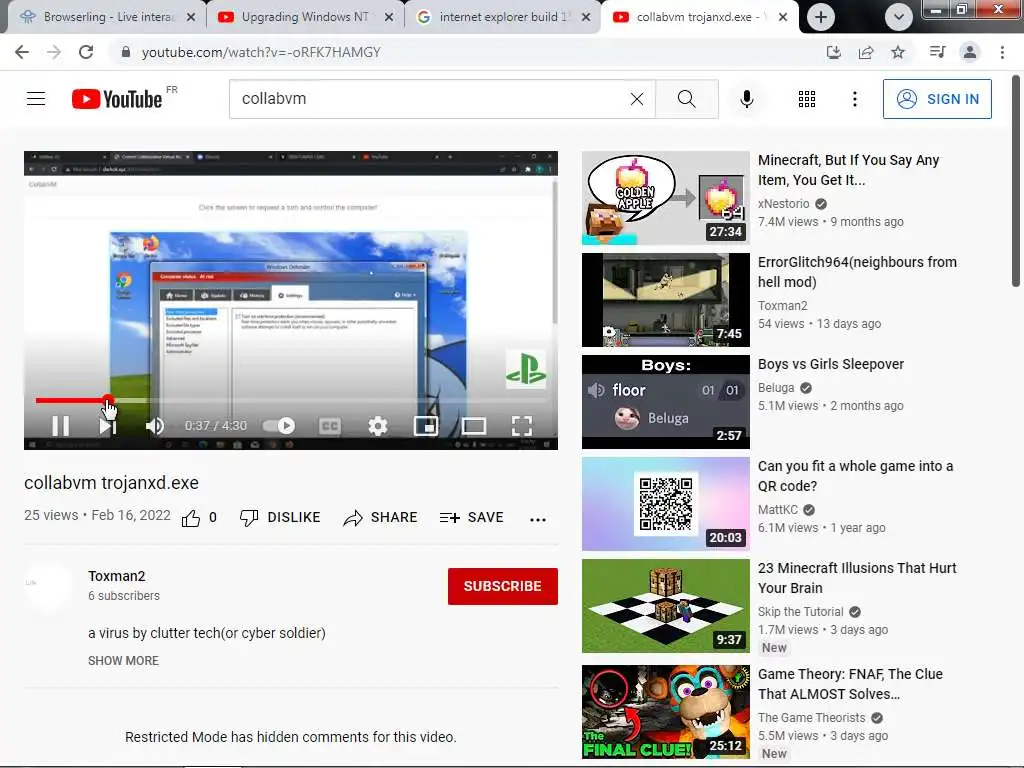Go back to the previous page
The width and height of the screenshot is (1024, 768).
tap(22, 52)
